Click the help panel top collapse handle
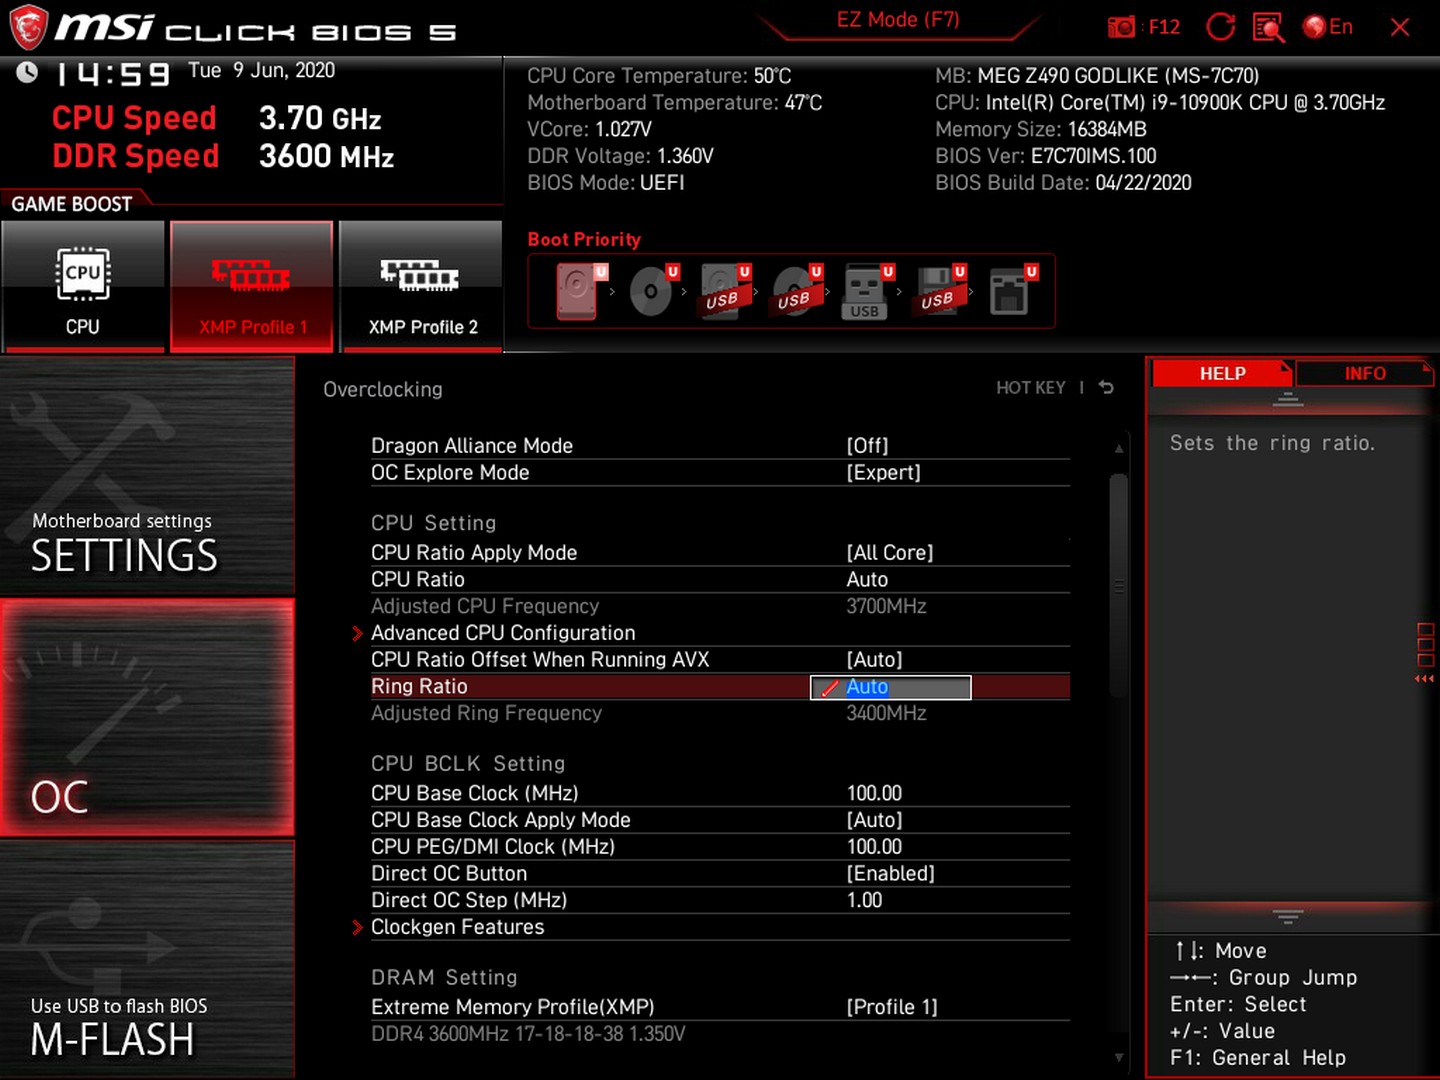The width and height of the screenshot is (1440, 1080). pos(1287,399)
